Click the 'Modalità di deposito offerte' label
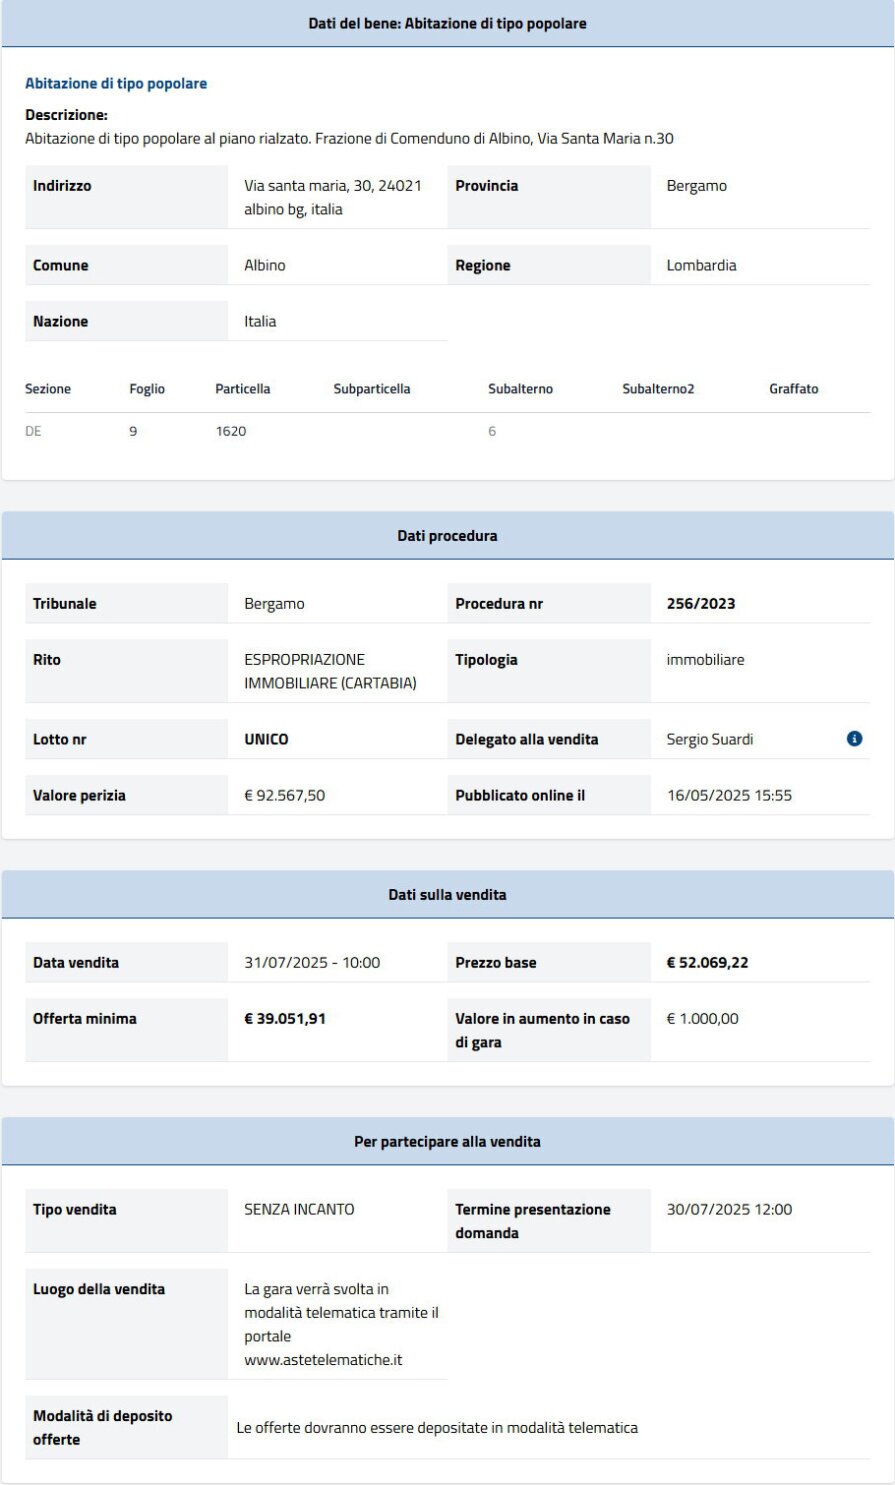This screenshot has height=1485, width=895. pyautogui.click(x=103, y=1428)
